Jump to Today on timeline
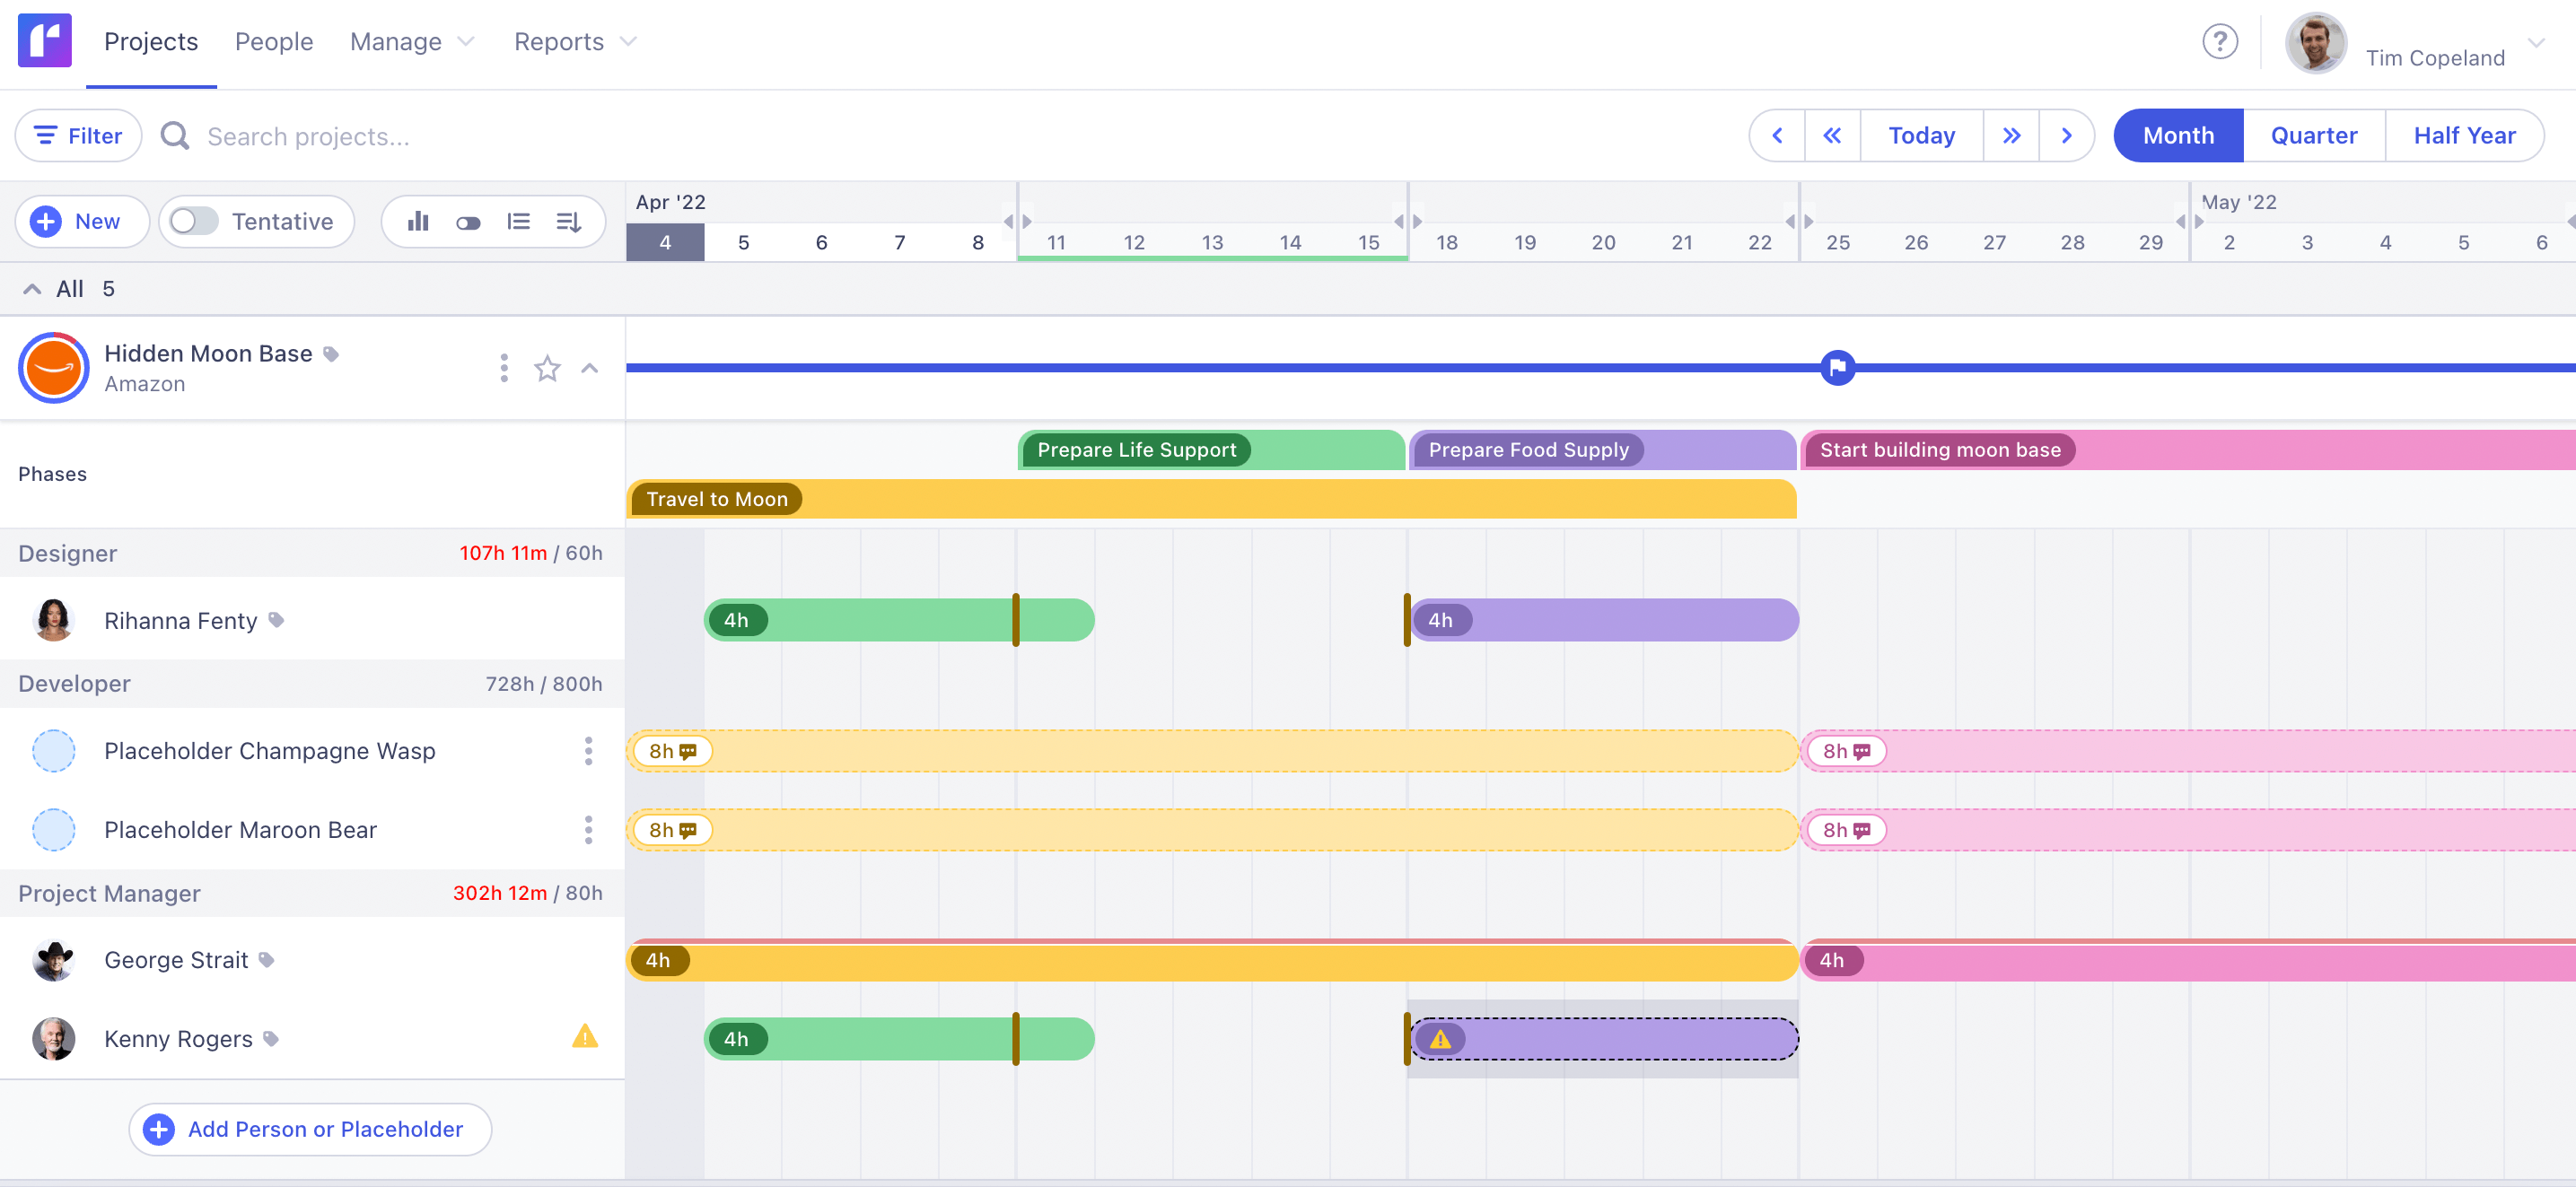The image size is (2576, 1187). (1921, 135)
